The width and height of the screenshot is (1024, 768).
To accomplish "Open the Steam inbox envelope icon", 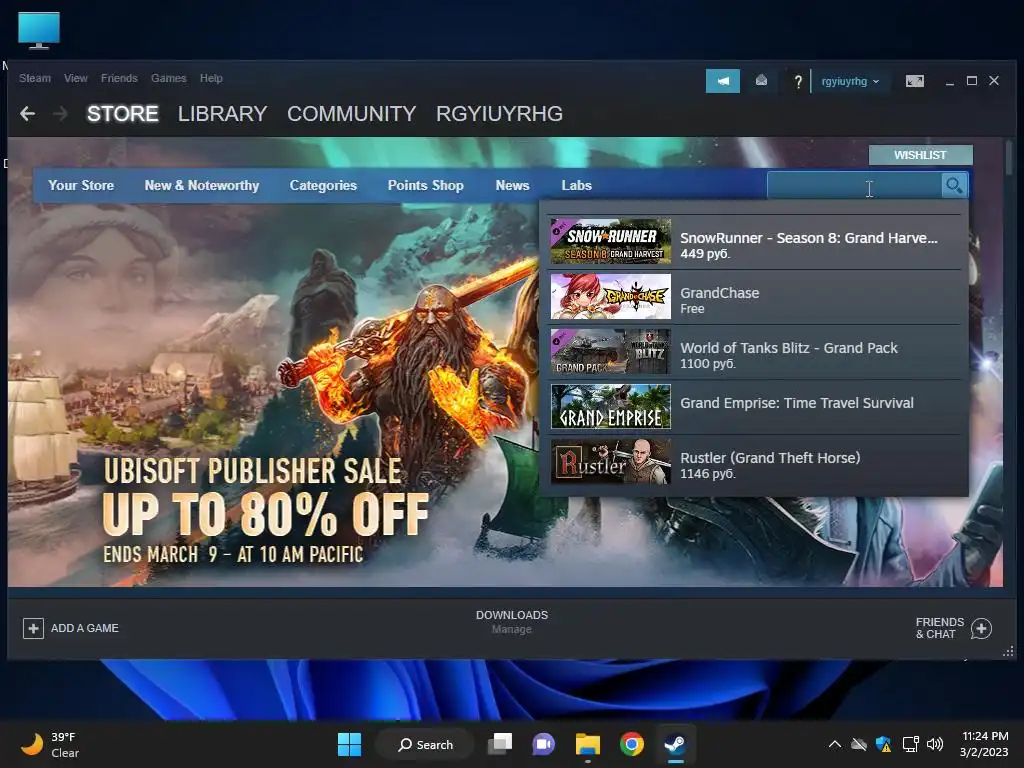I will click(x=761, y=80).
